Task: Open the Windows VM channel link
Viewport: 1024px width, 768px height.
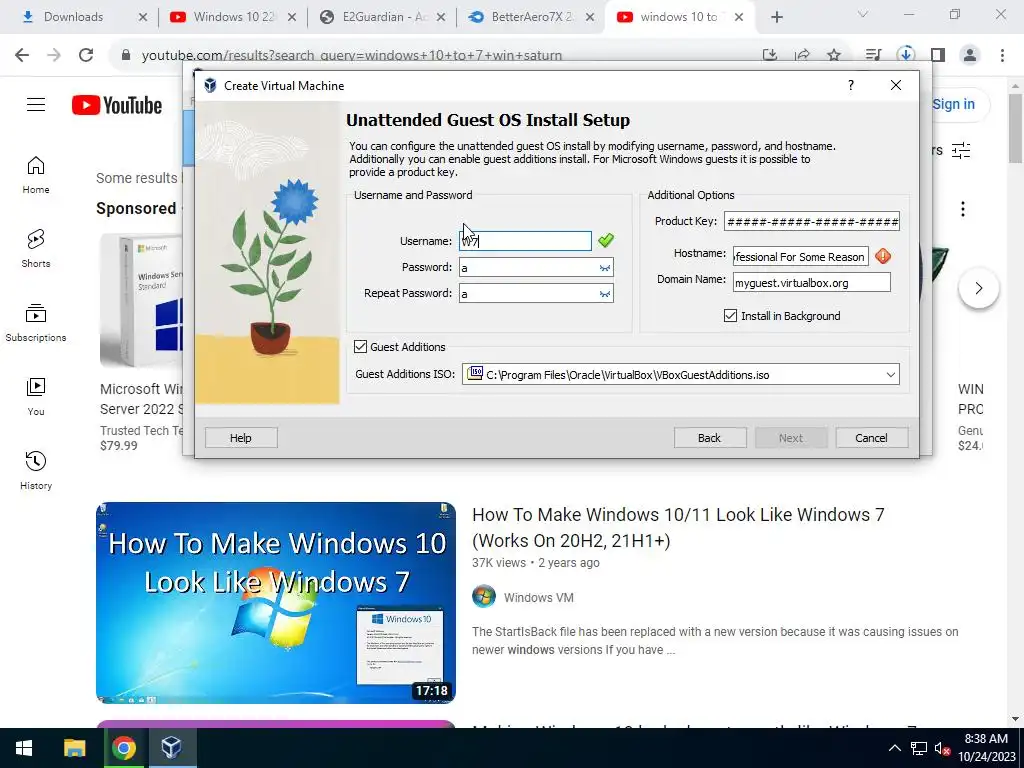Action: (x=539, y=598)
